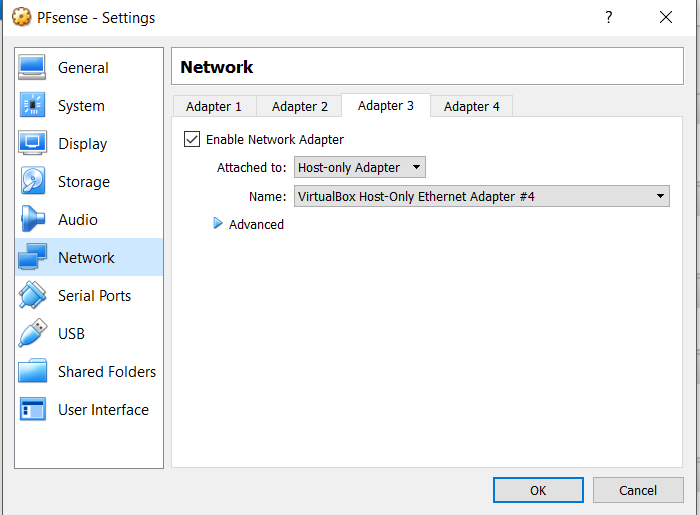Click the Advanced label text
The height and width of the screenshot is (515, 700).
[256, 224]
